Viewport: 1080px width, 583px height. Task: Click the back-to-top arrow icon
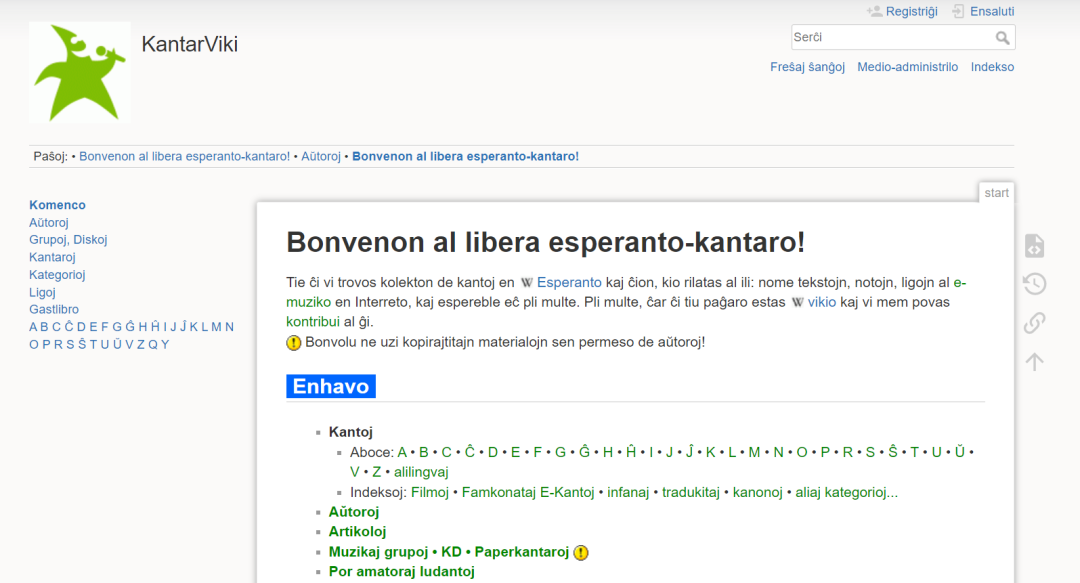pyautogui.click(x=1034, y=361)
